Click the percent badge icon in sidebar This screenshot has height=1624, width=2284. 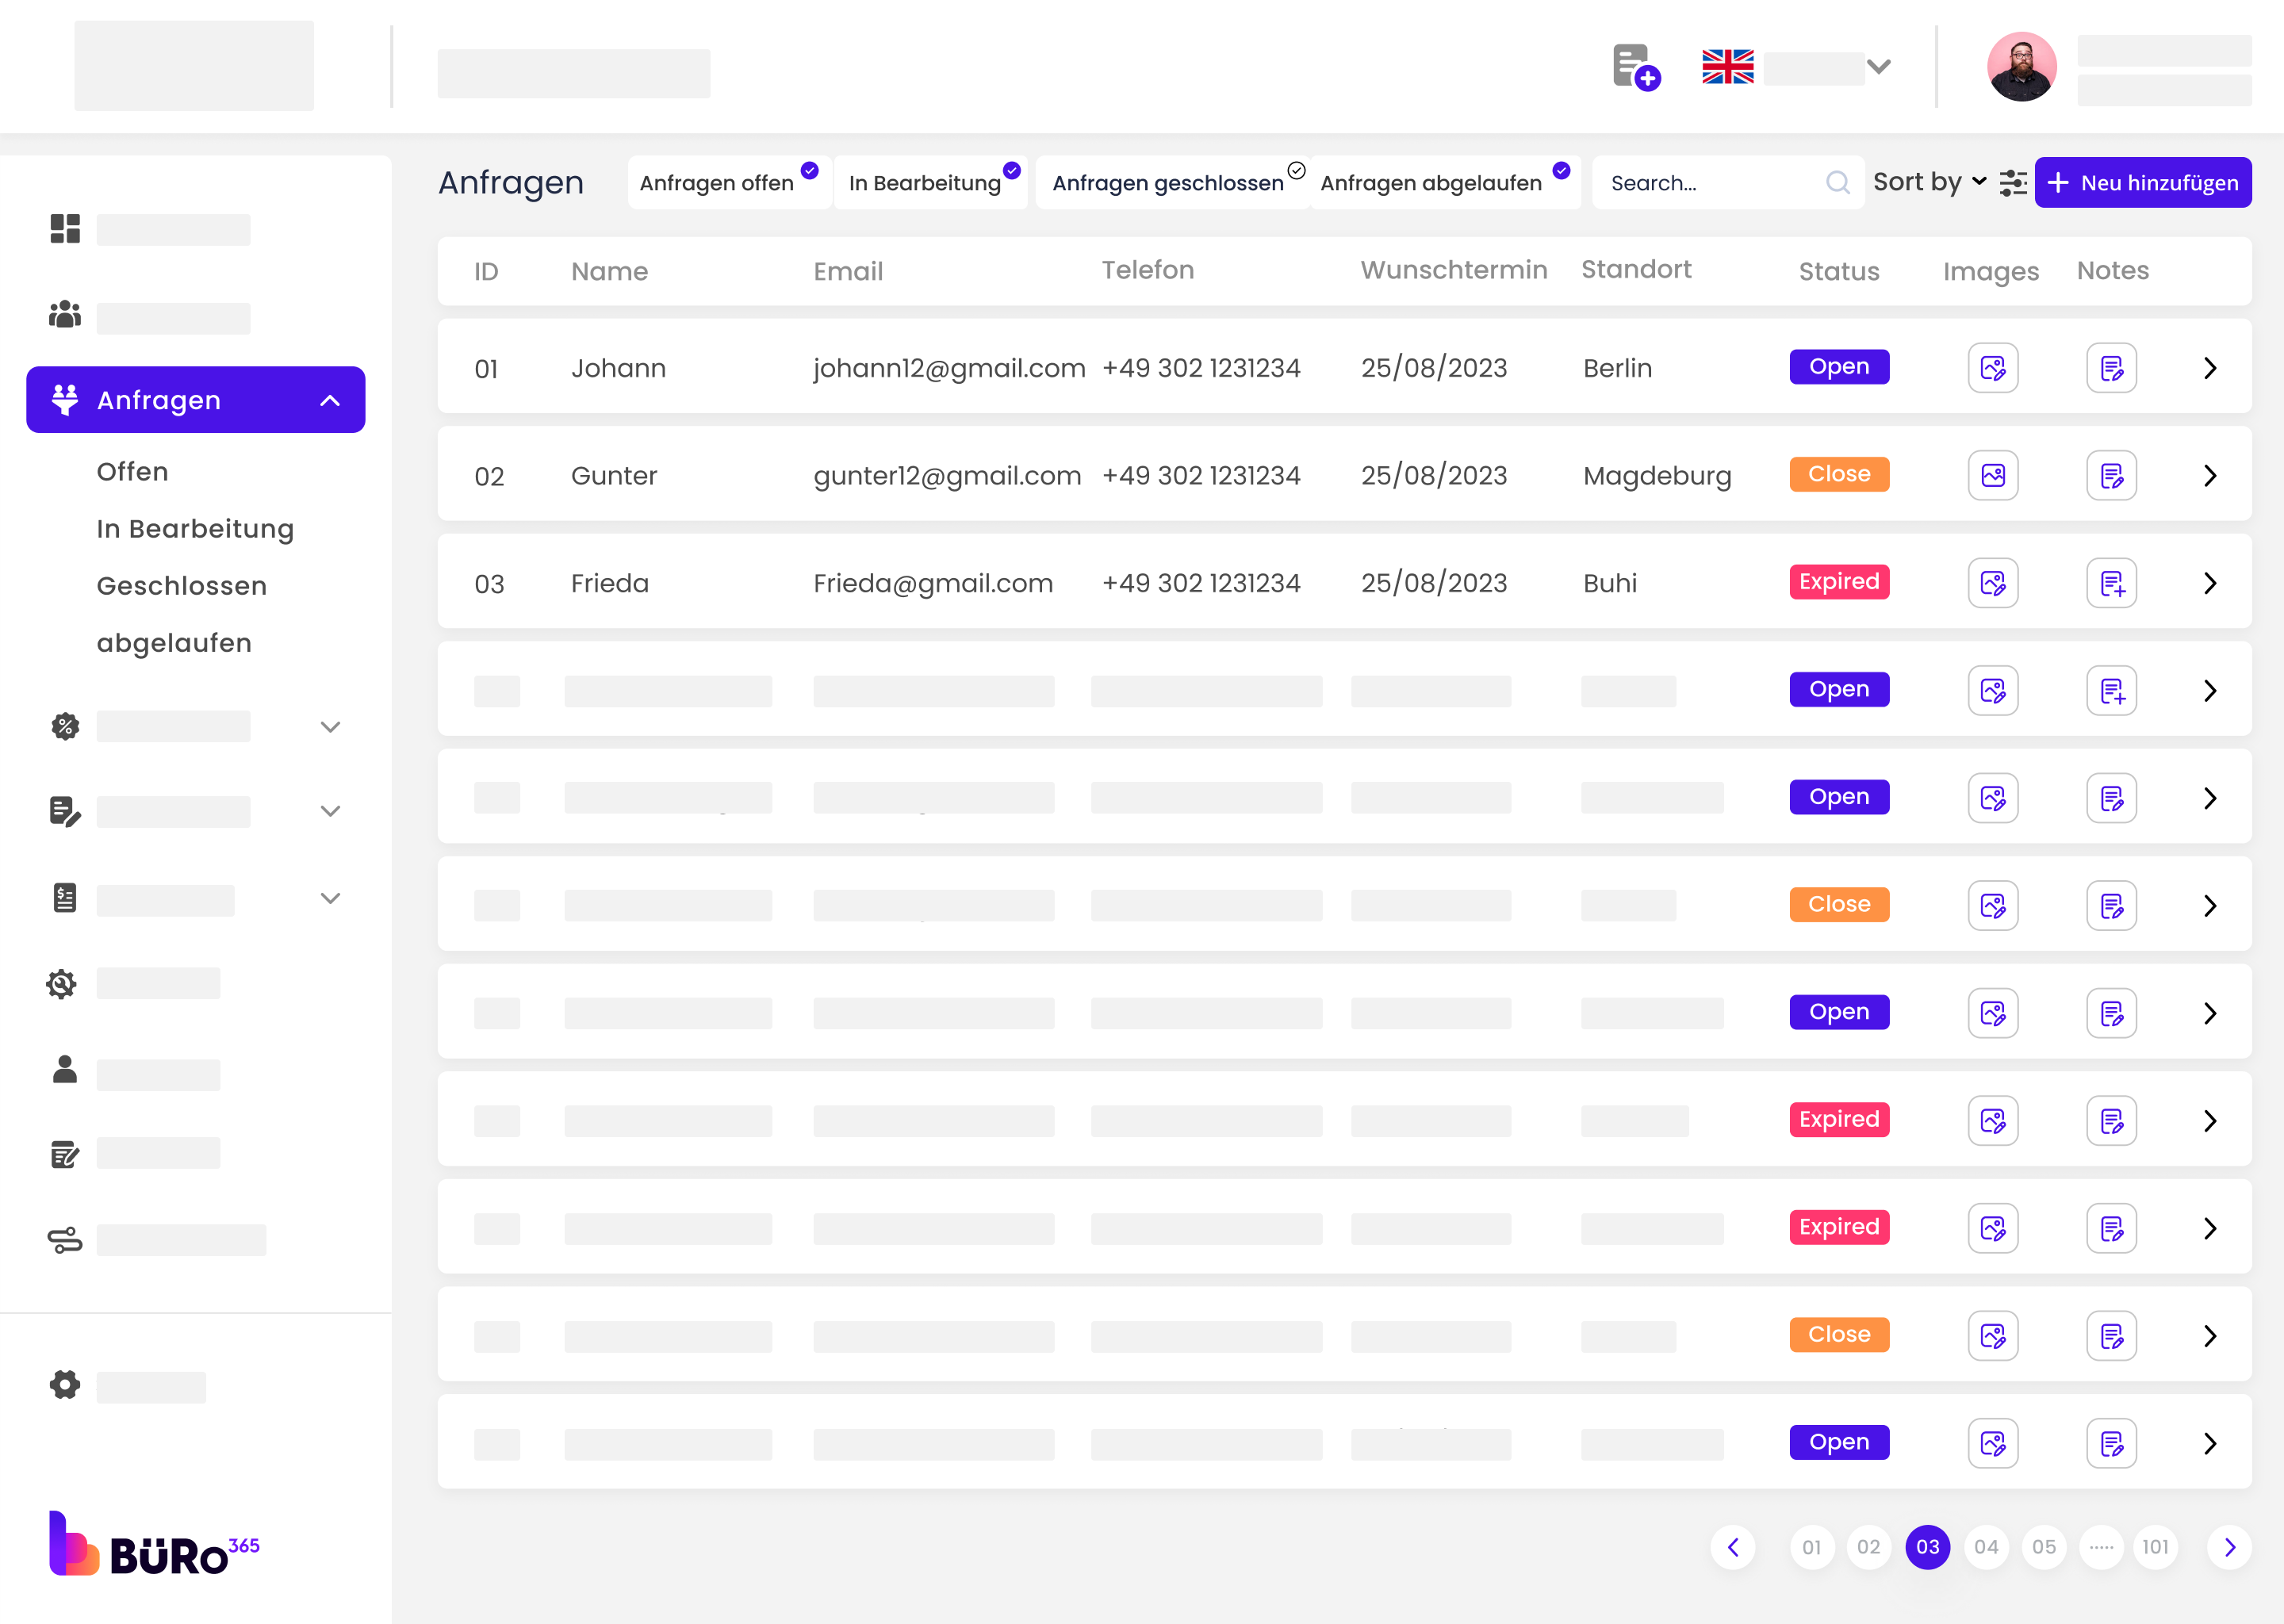[x=65, y=726]
